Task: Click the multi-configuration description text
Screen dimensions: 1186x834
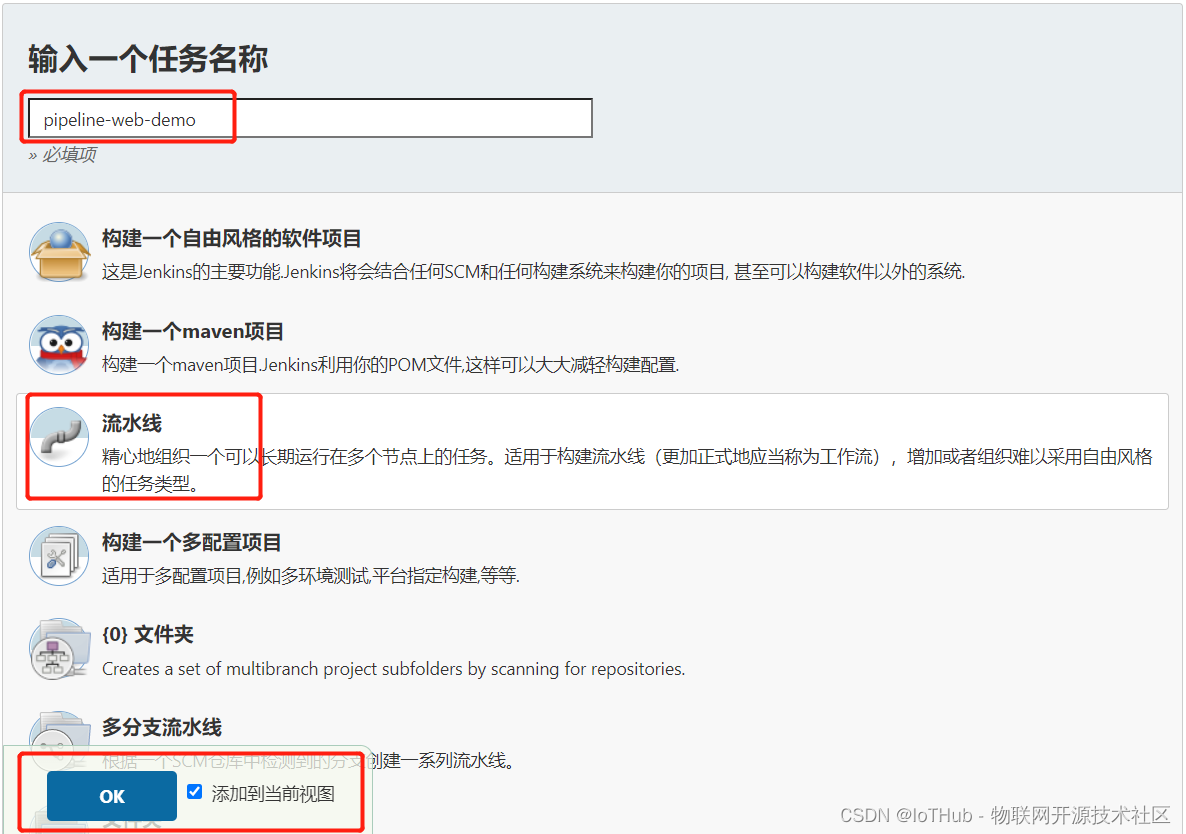Action: coord(311,575)
